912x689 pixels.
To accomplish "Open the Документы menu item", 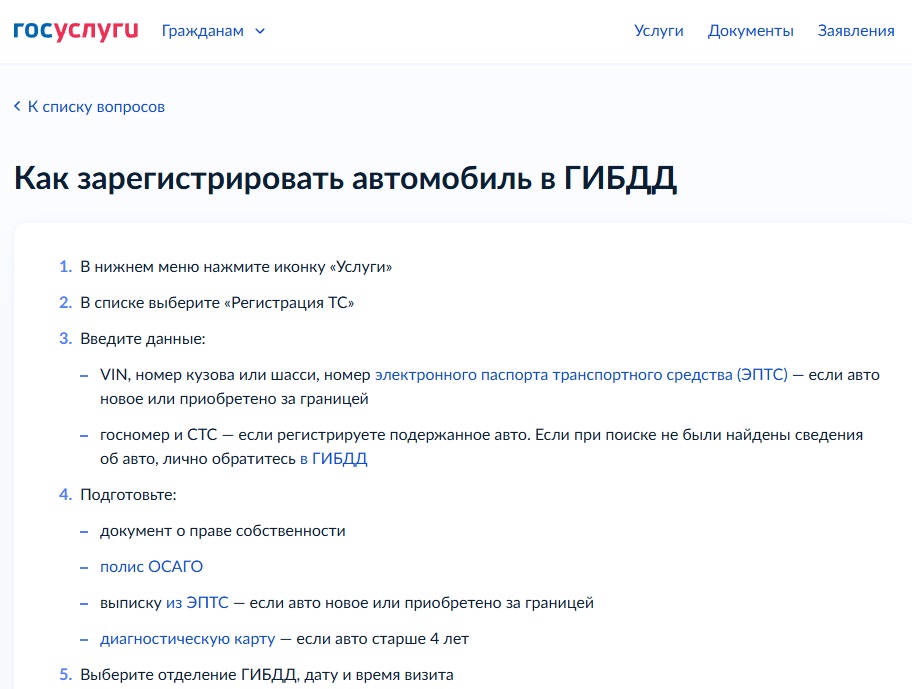I will [x=750, y=31].
